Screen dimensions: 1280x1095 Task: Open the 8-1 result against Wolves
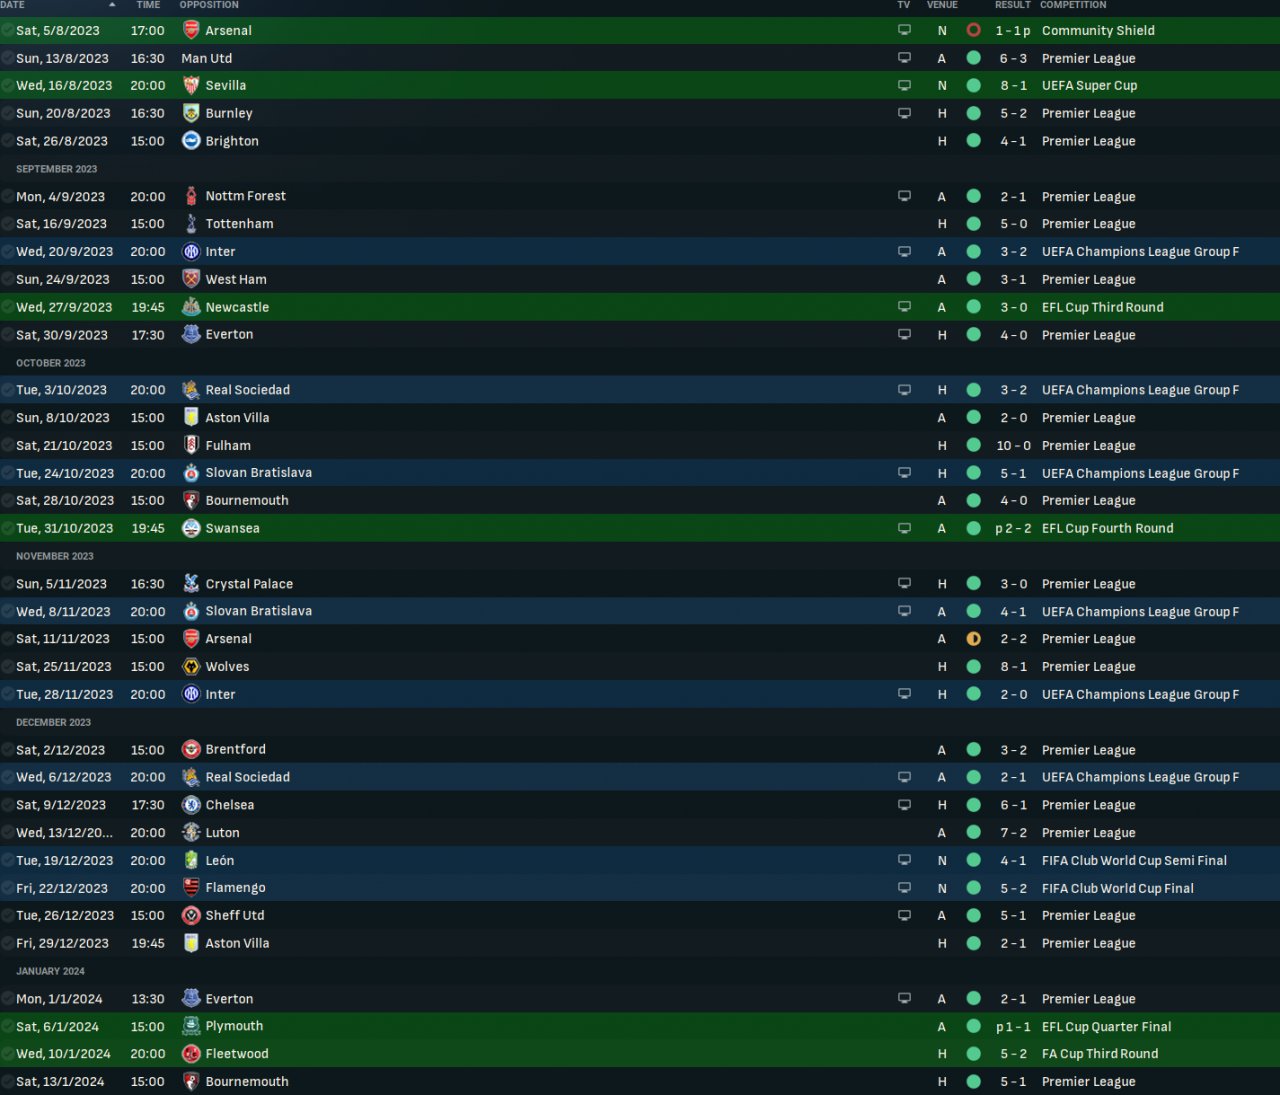1013,667
